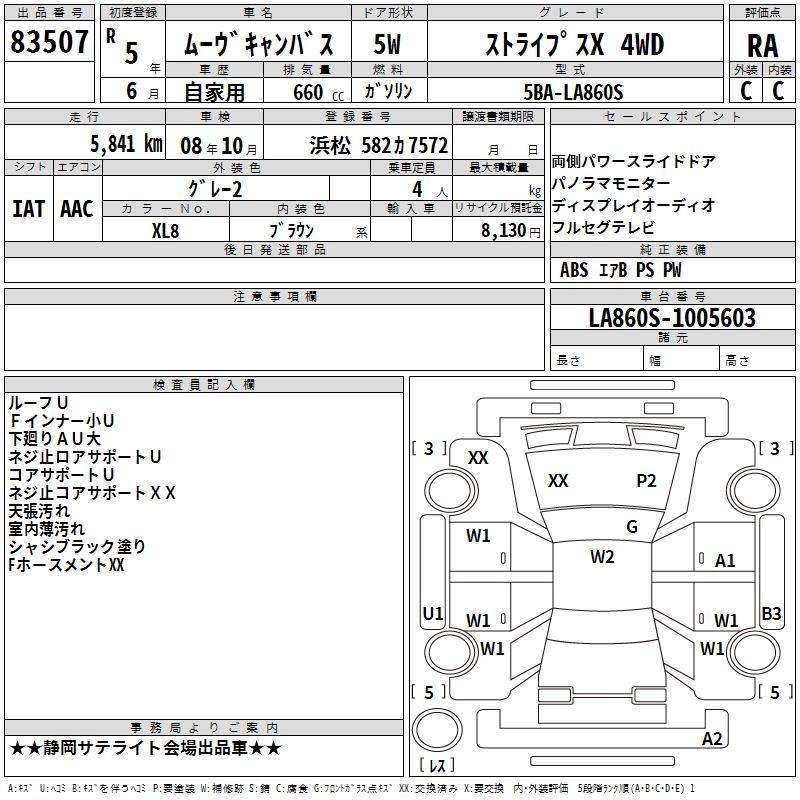
Task: Click the G mark on the windshield
Action: [632, 527]
